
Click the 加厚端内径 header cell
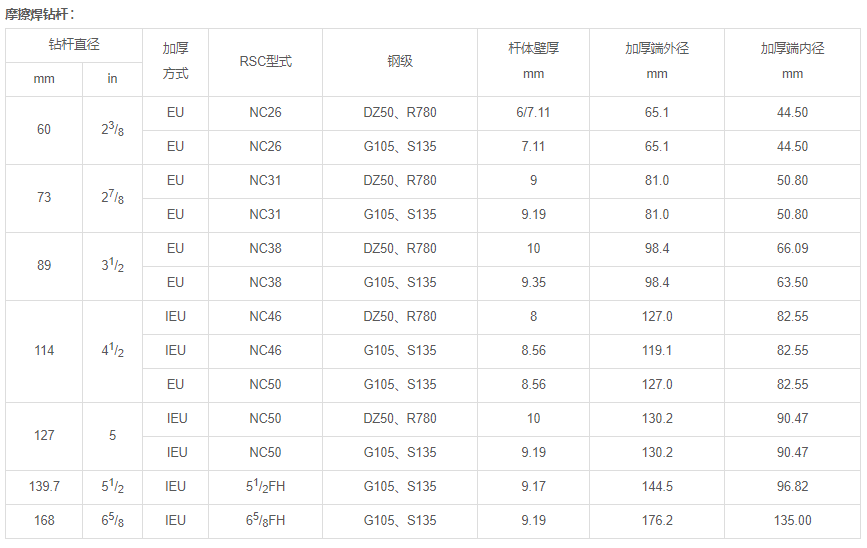point(792,62)
